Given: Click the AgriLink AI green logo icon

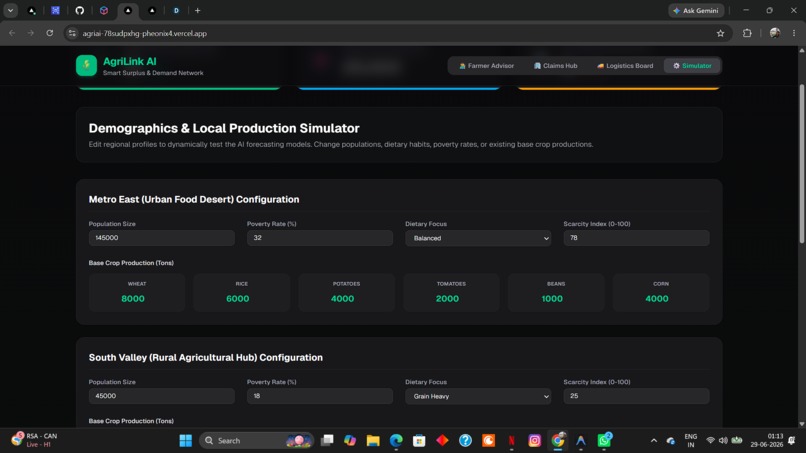Looking at the screenshot, I should (86, 66).
